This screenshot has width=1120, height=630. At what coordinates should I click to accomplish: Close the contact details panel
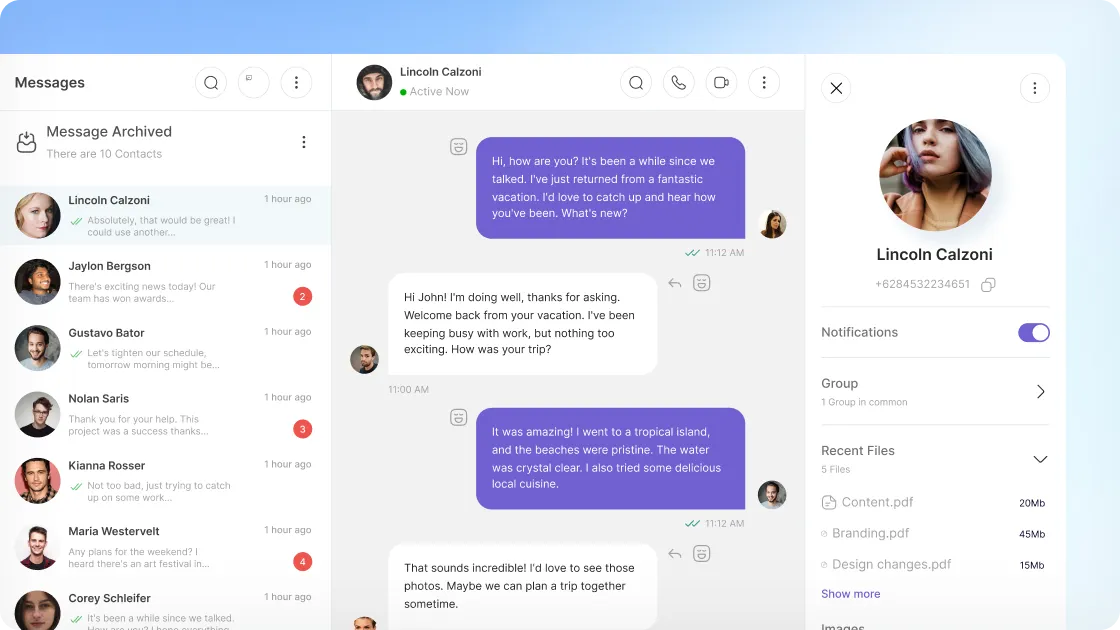(837, 88)
